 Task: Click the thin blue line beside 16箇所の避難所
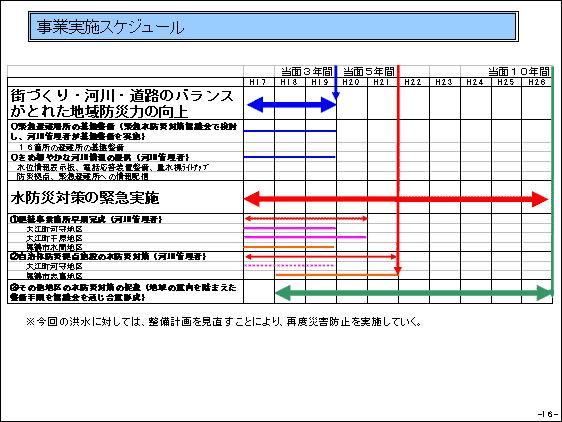(290, 131)
